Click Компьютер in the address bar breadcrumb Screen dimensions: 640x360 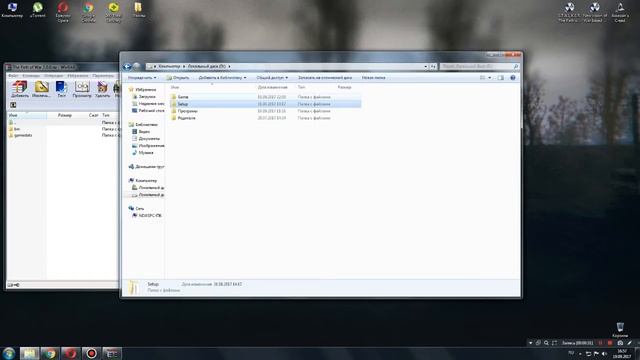click(169, 66)
